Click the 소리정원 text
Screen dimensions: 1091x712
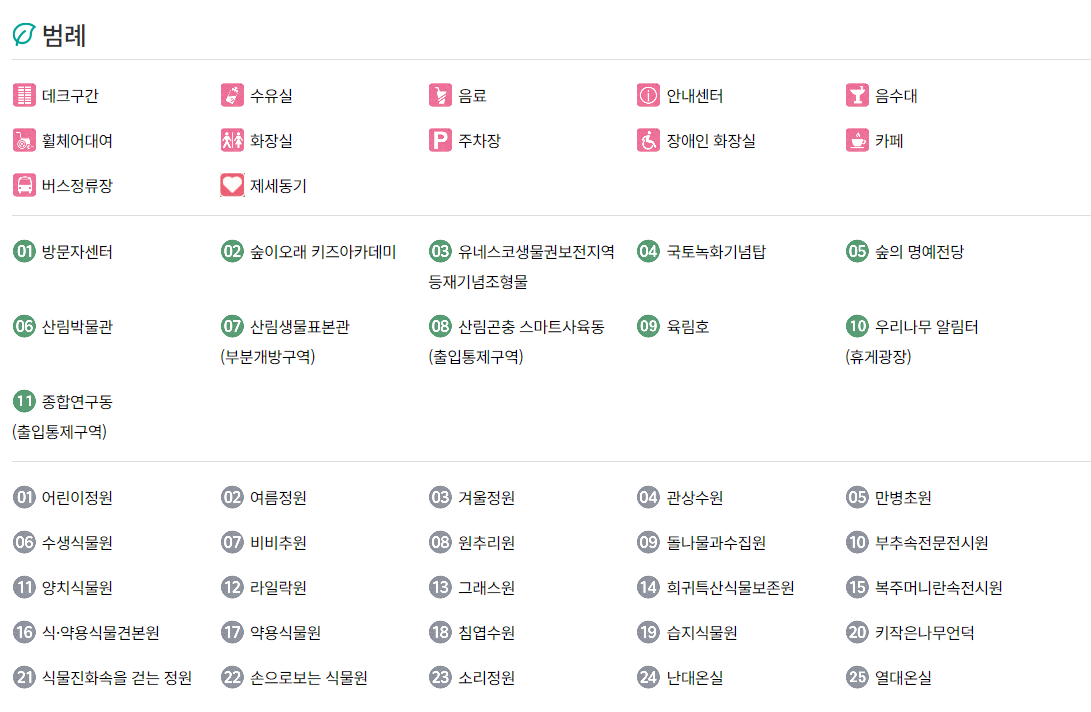486,677
